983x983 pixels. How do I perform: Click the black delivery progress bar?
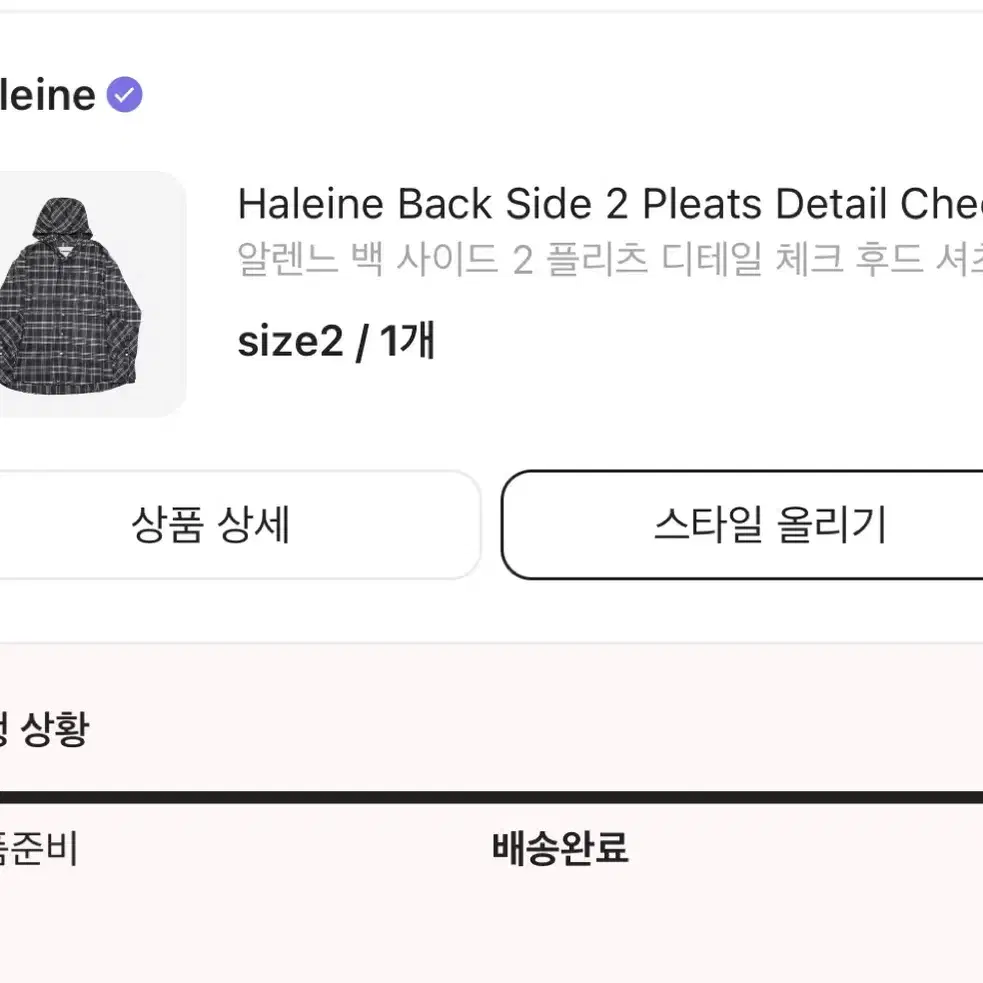[x=492, y=797]
